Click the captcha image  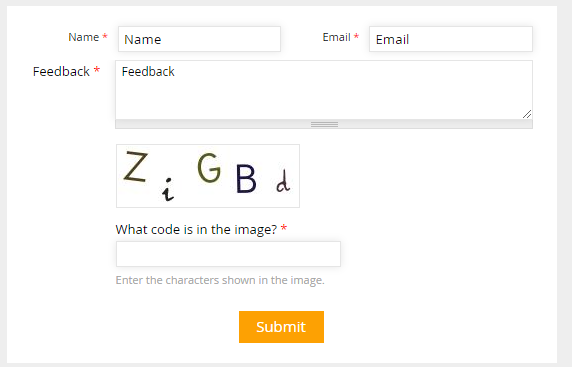point(208,176)
